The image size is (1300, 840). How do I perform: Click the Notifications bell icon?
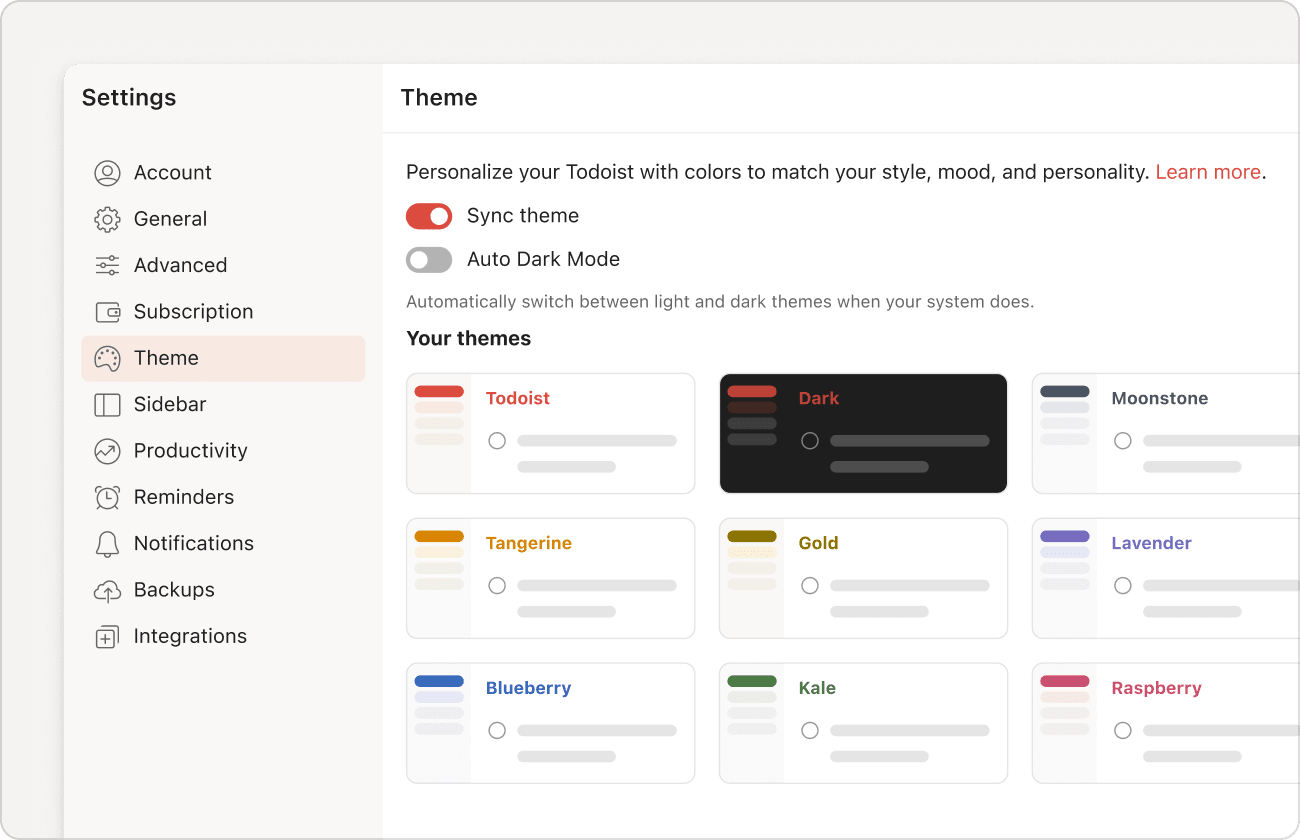click(x=108, y=543)
